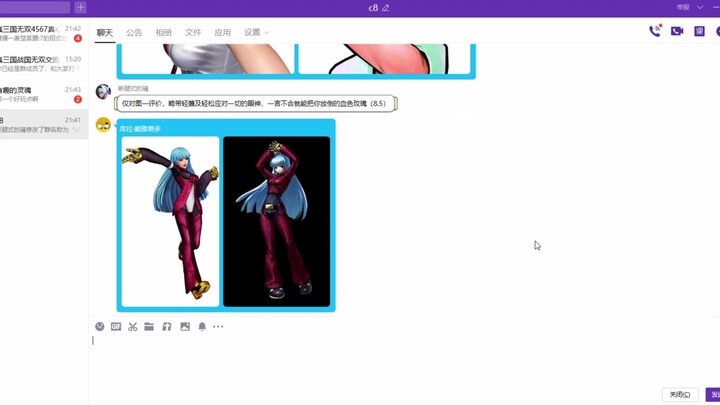
Task: Click the edit pencil next to c8
Action: (386, 8)
